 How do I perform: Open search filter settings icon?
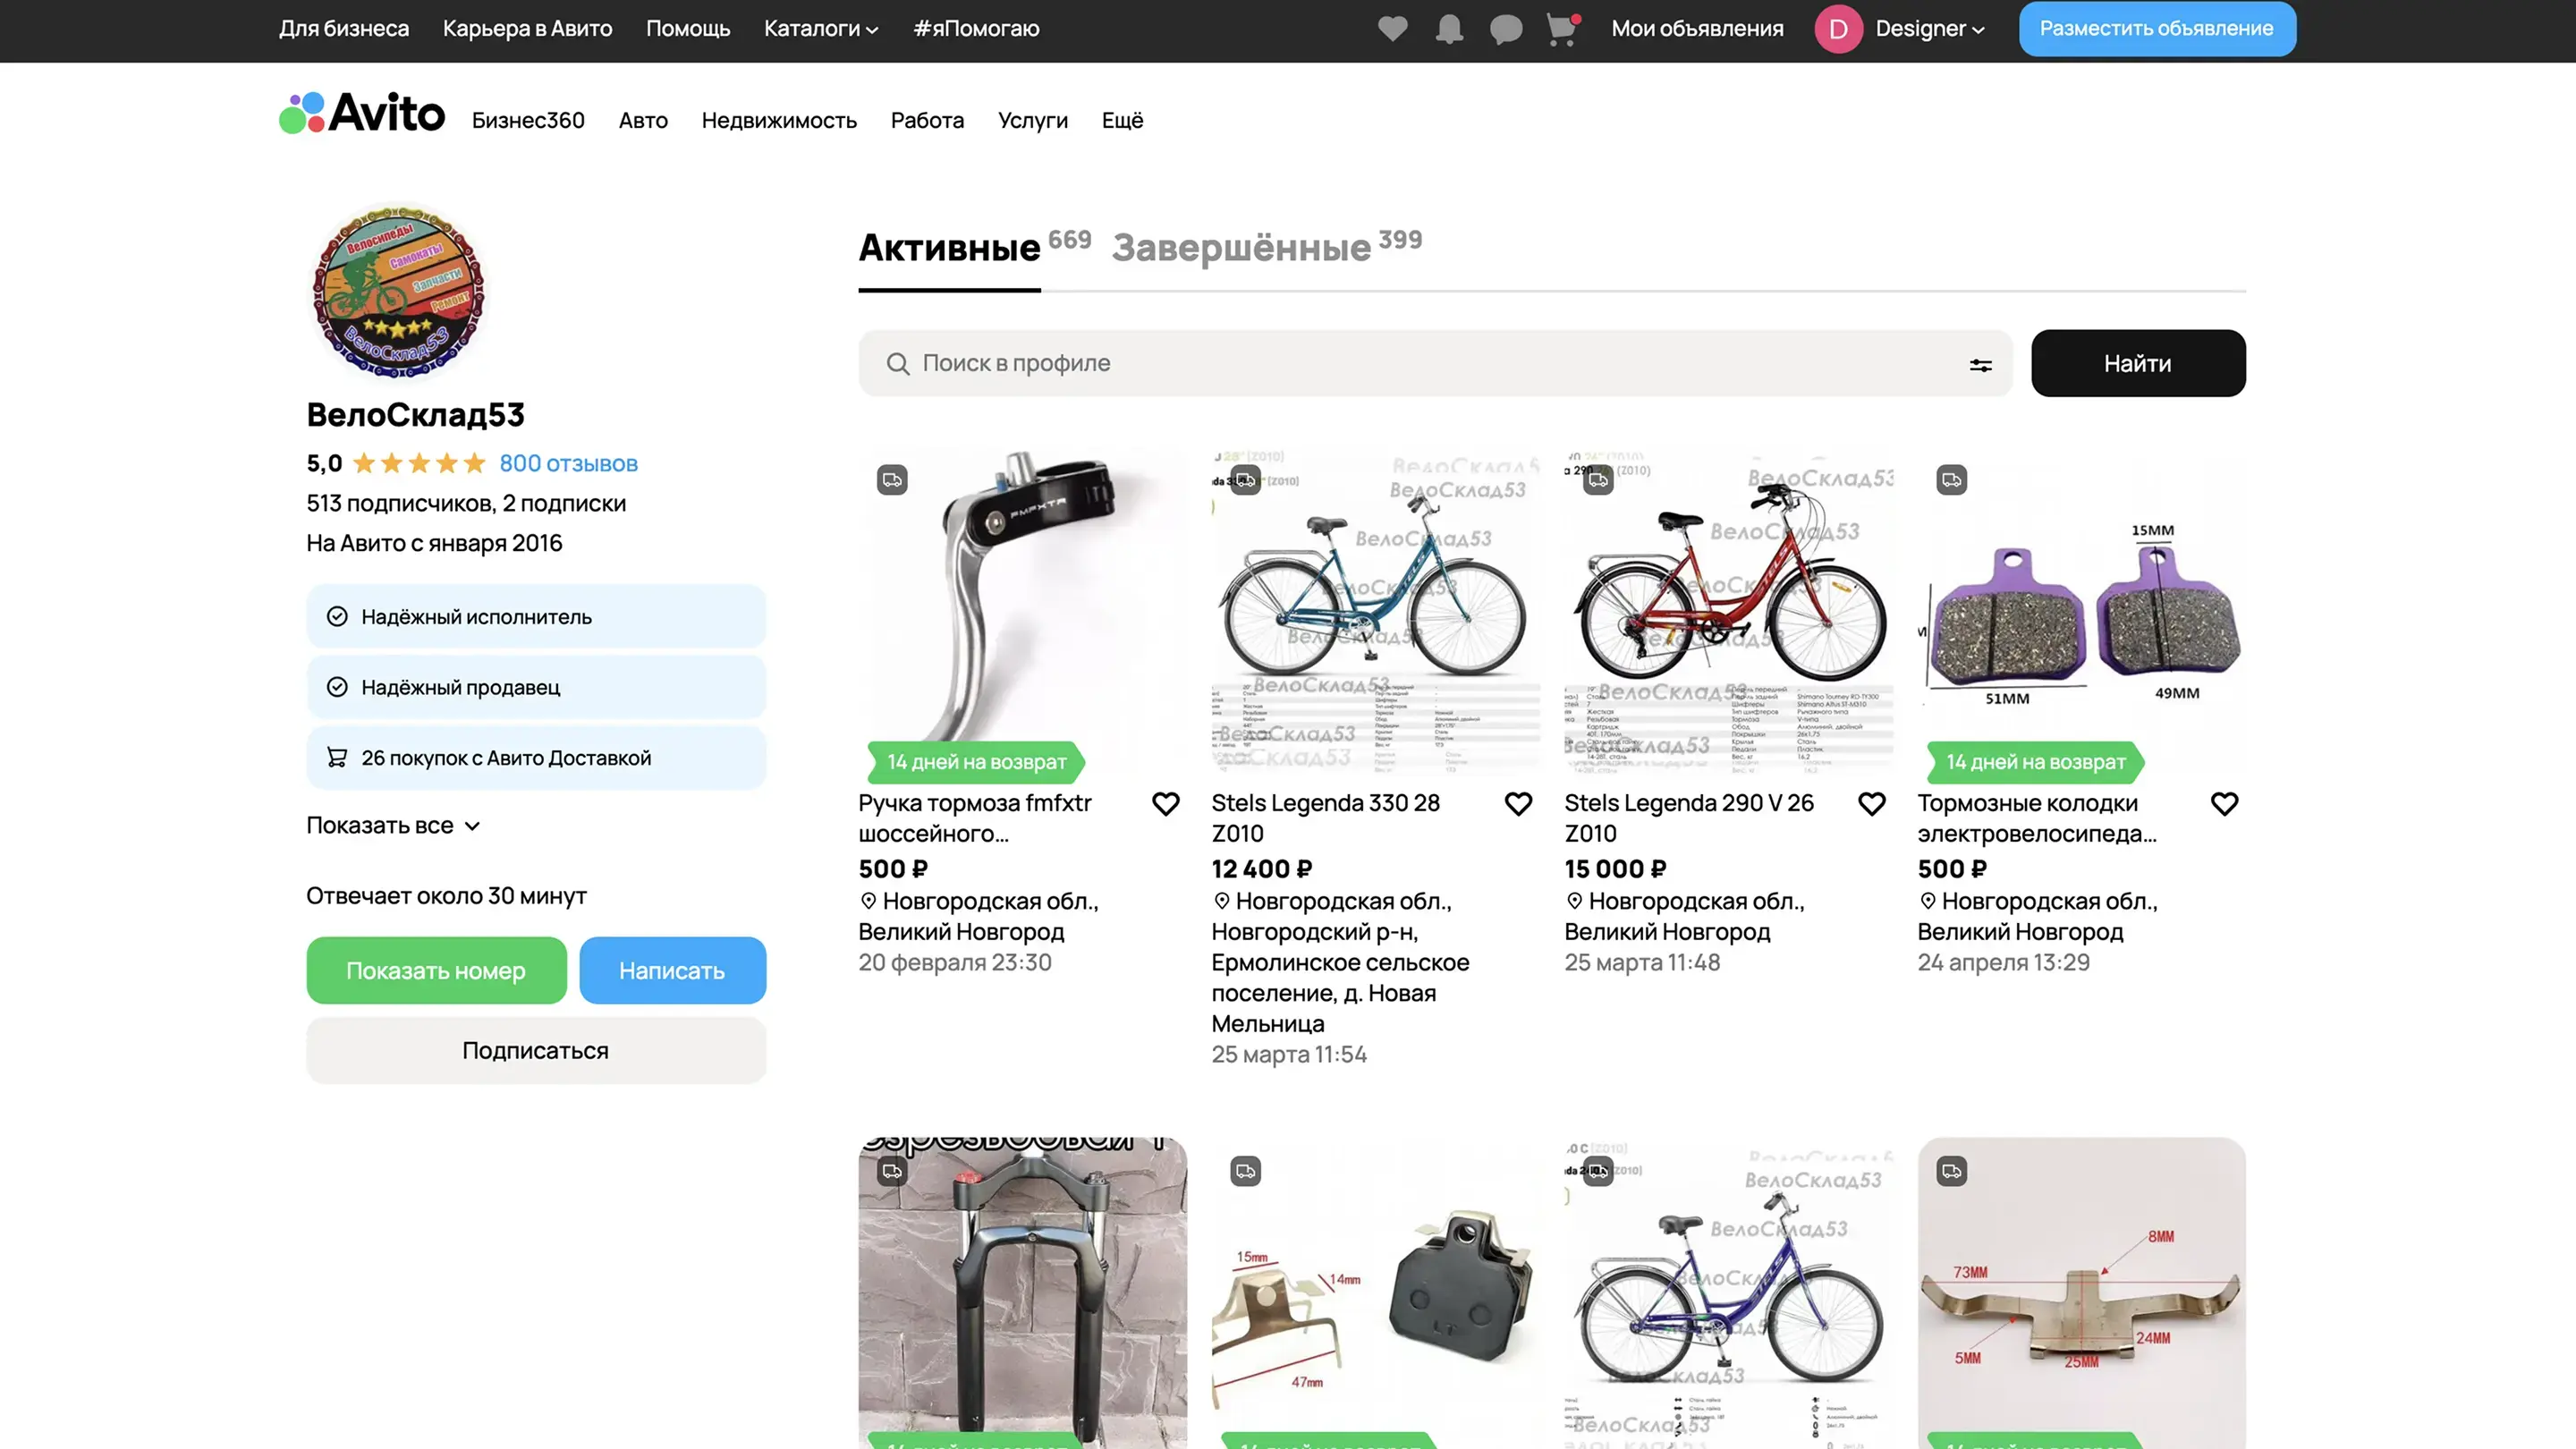1980,364
